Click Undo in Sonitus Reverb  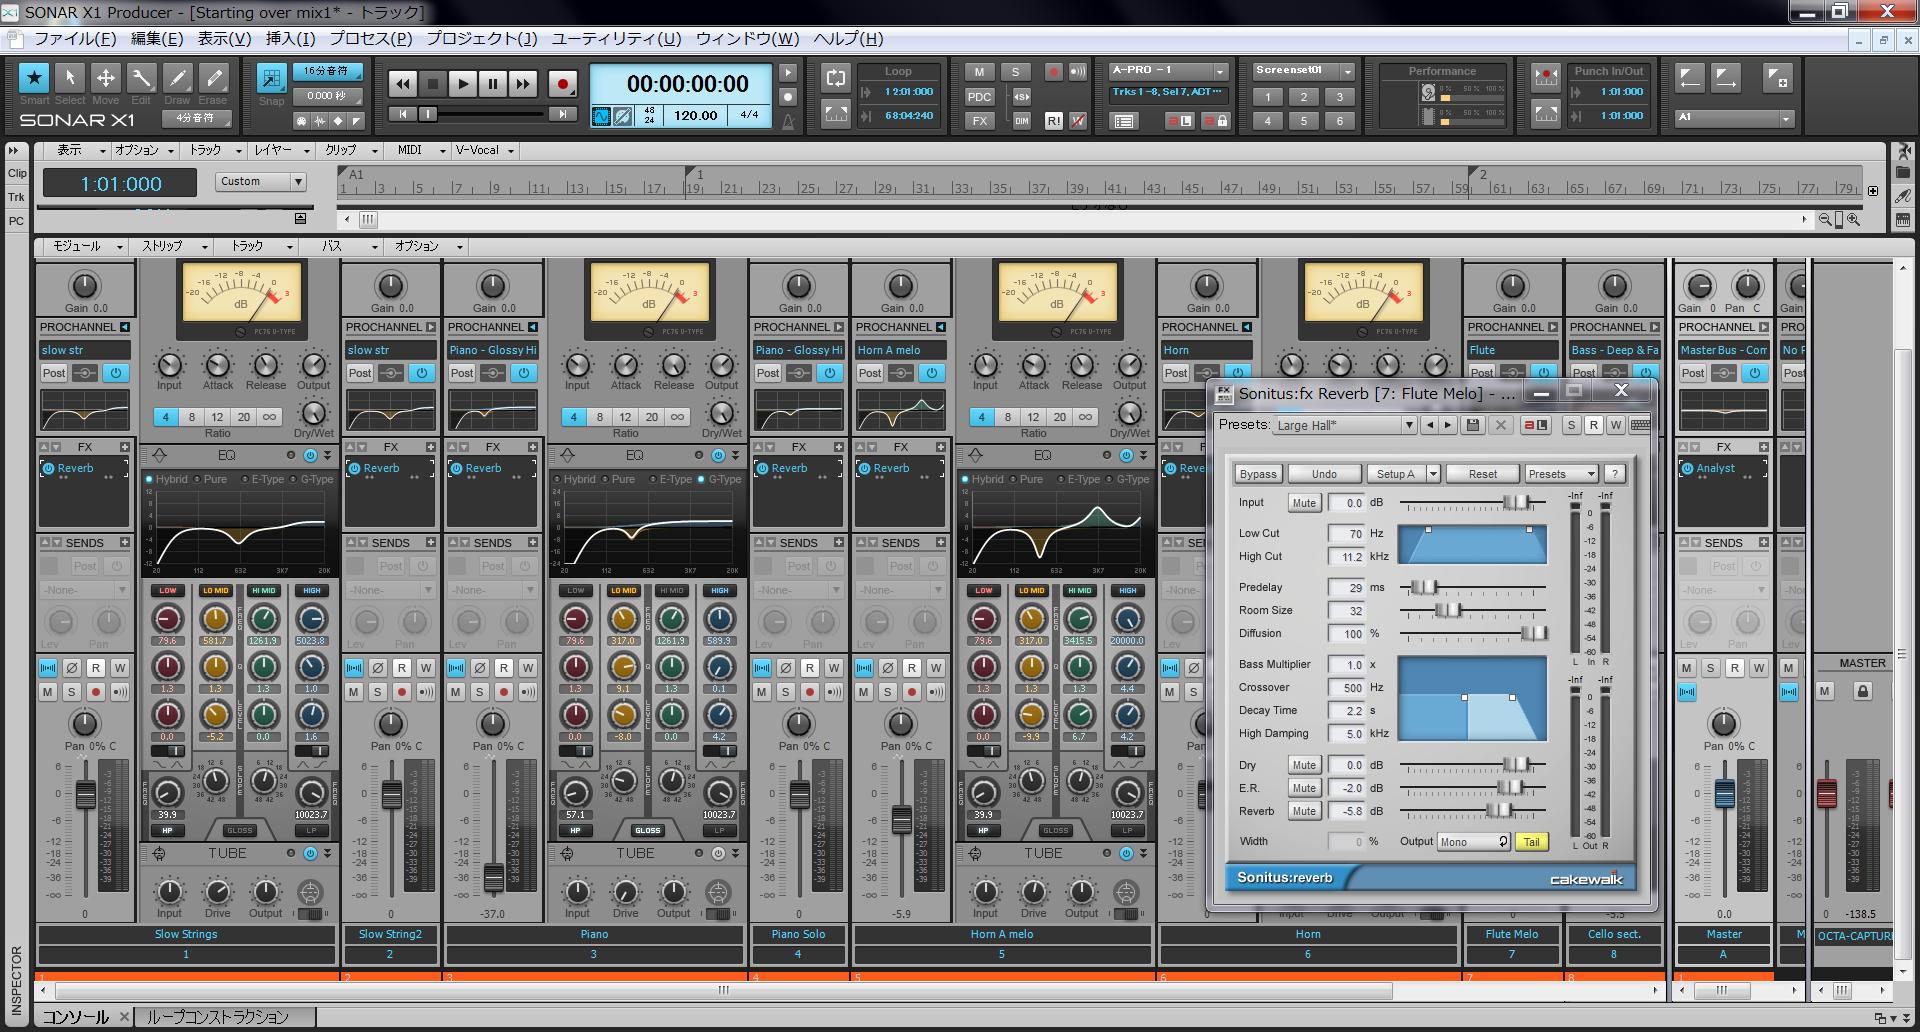pos(1324,474)
